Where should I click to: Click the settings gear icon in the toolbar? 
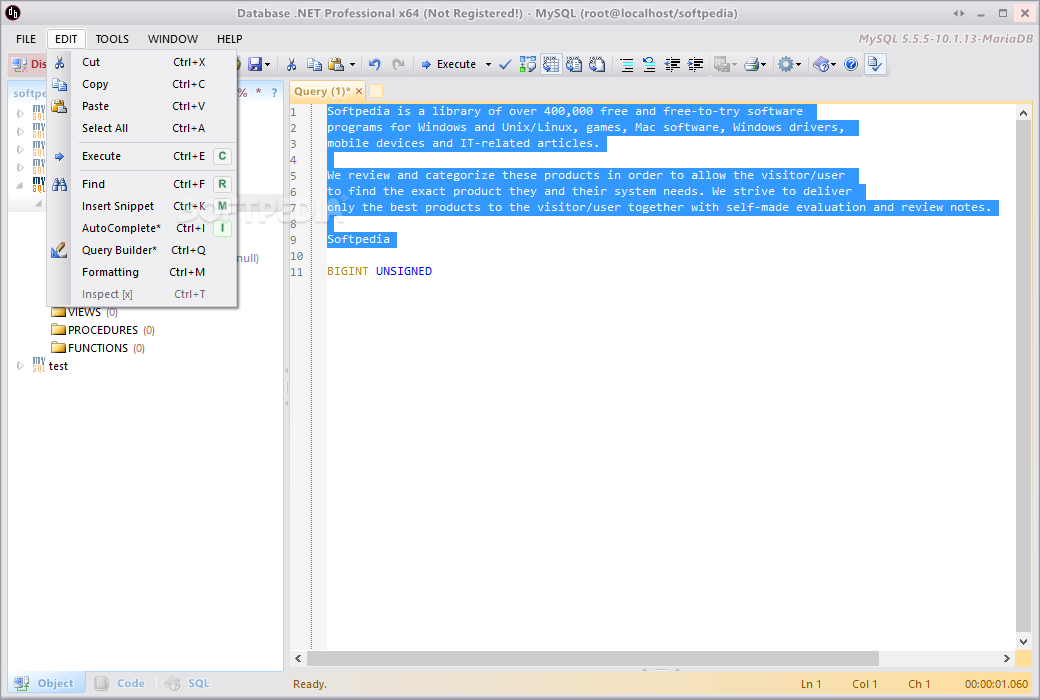(786, 64)
